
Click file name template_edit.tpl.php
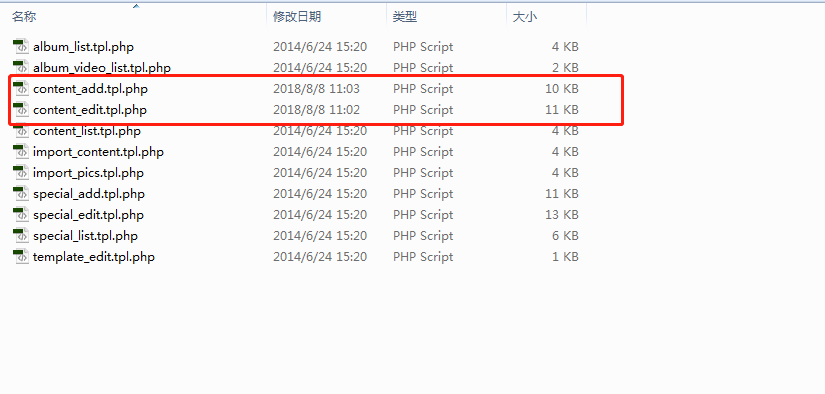coord(94,257)
